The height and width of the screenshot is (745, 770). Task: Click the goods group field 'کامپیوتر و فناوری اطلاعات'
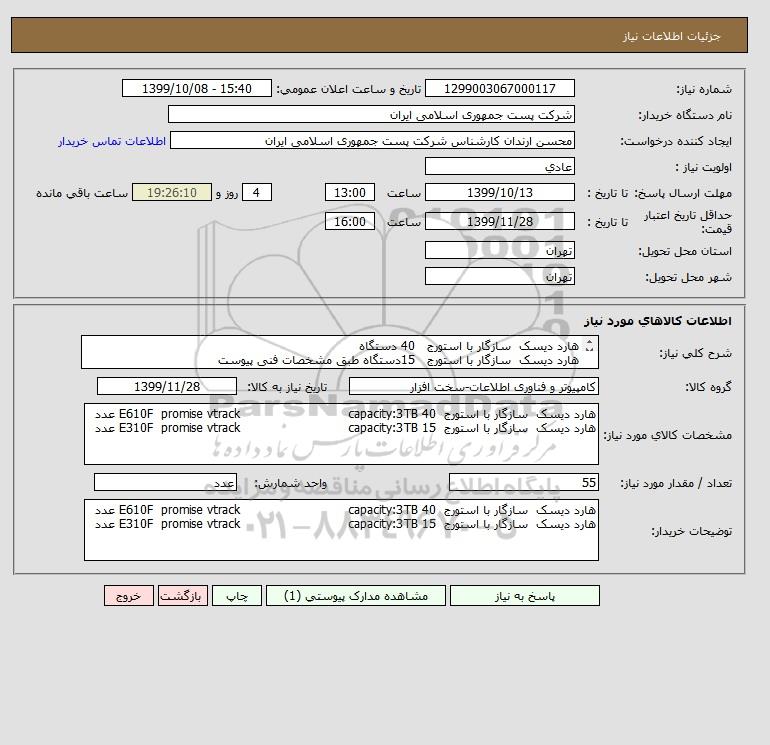pos(474,386)
